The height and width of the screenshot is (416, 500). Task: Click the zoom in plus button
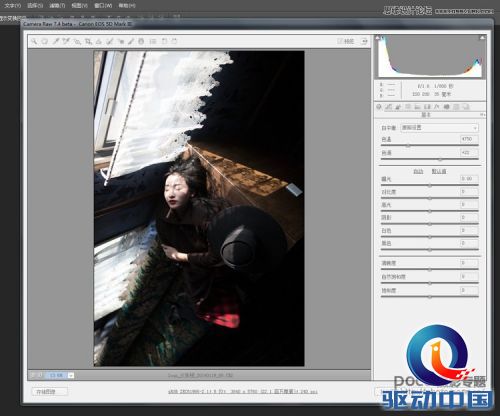(40, 375)
